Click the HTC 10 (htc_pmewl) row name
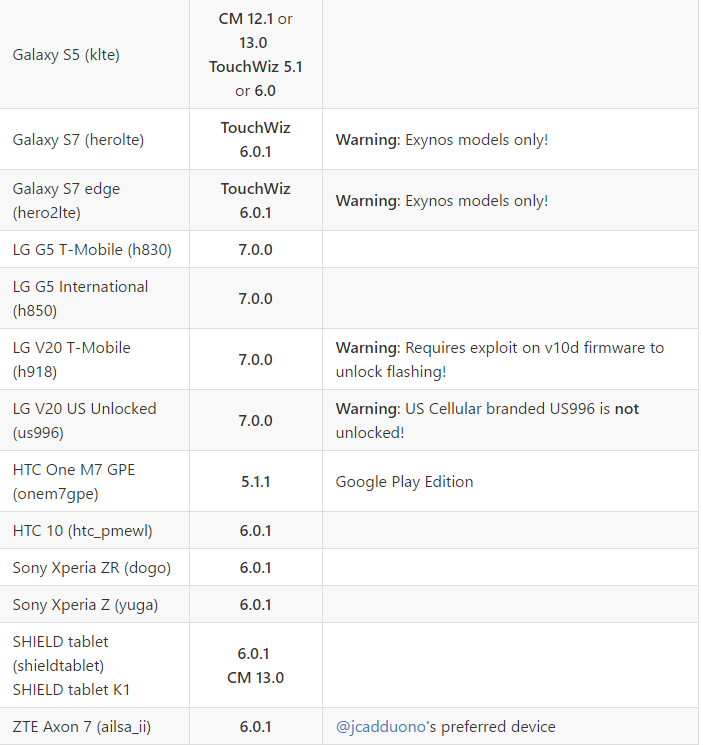Image resolution: width=703 pixels, height=745 pixels. pyautogui.click(x=82, y=531)
